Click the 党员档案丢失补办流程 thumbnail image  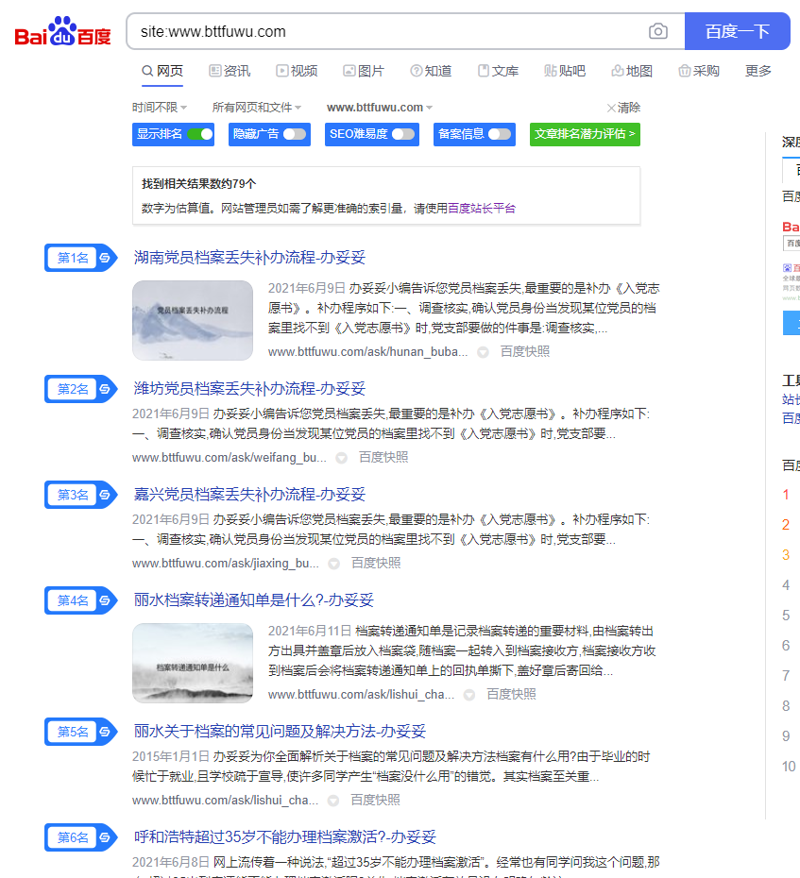coord(193,320)
